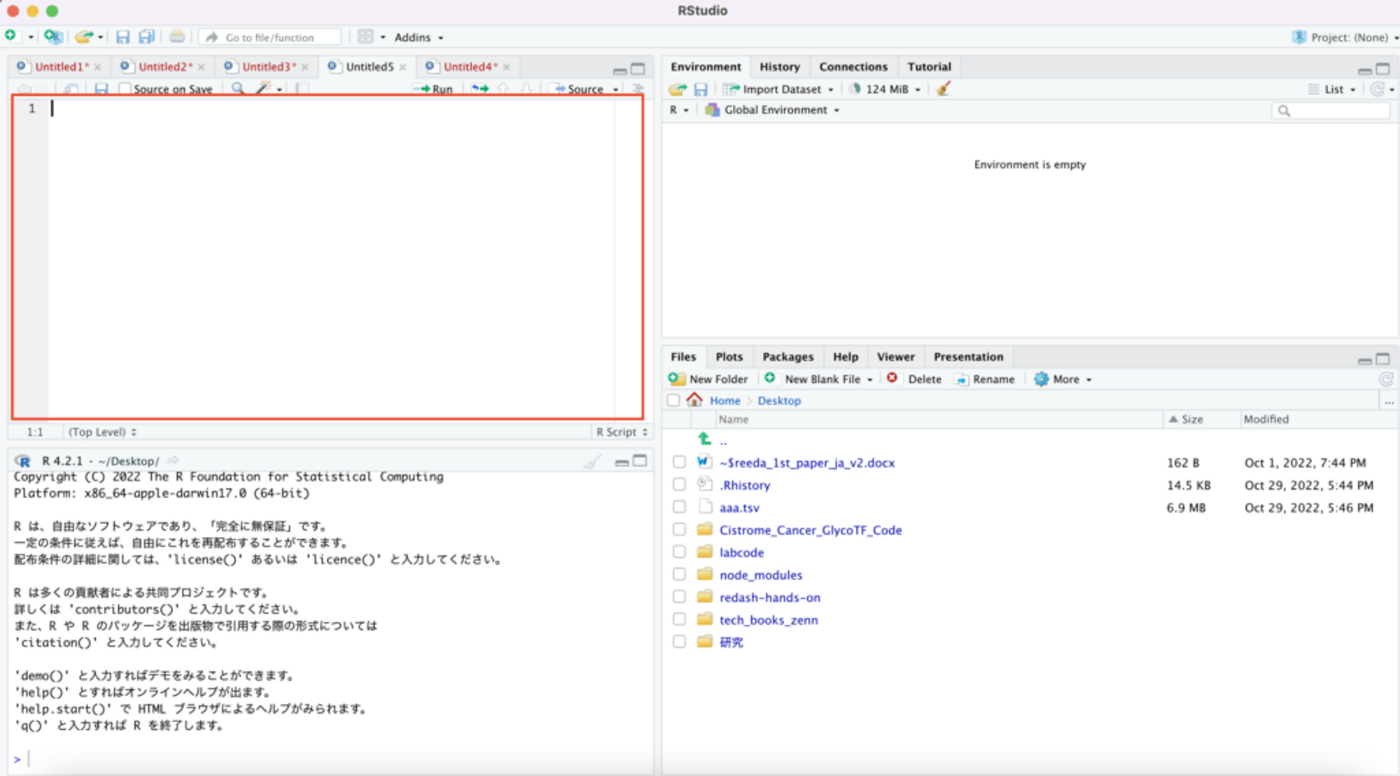Screen dimensions: 1400x776
Task: Click the Rename button in Files
Action: [985, 379]
